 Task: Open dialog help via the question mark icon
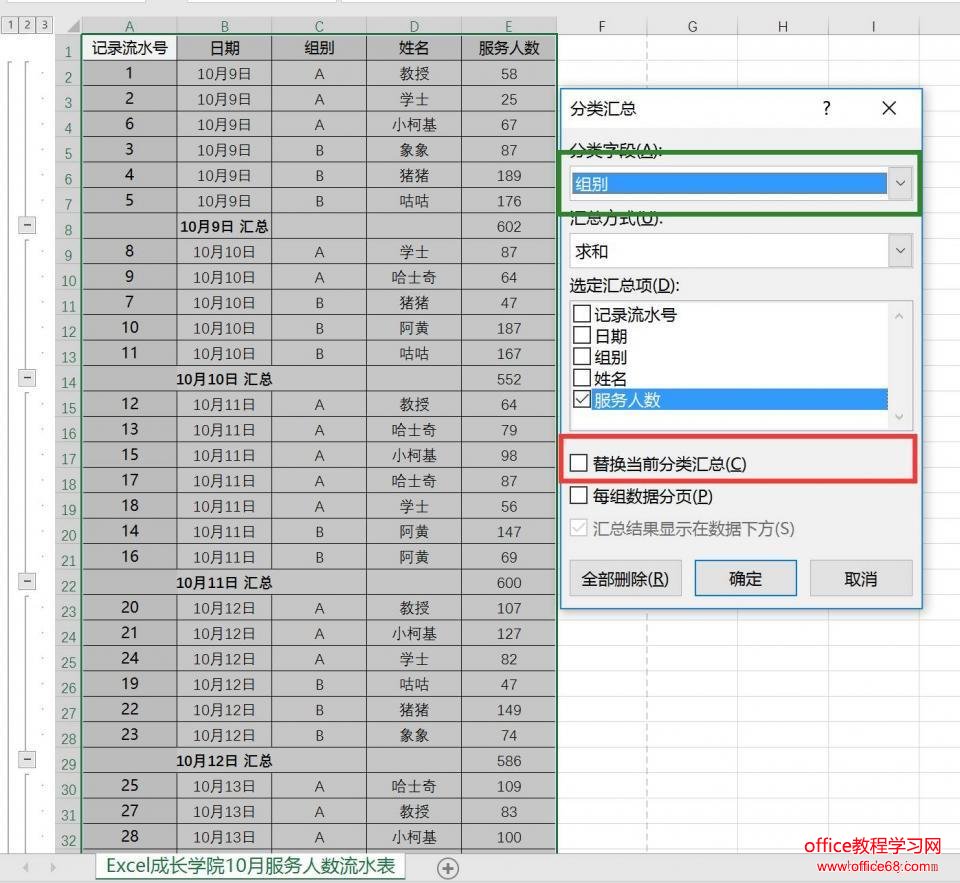coord(825,108)
